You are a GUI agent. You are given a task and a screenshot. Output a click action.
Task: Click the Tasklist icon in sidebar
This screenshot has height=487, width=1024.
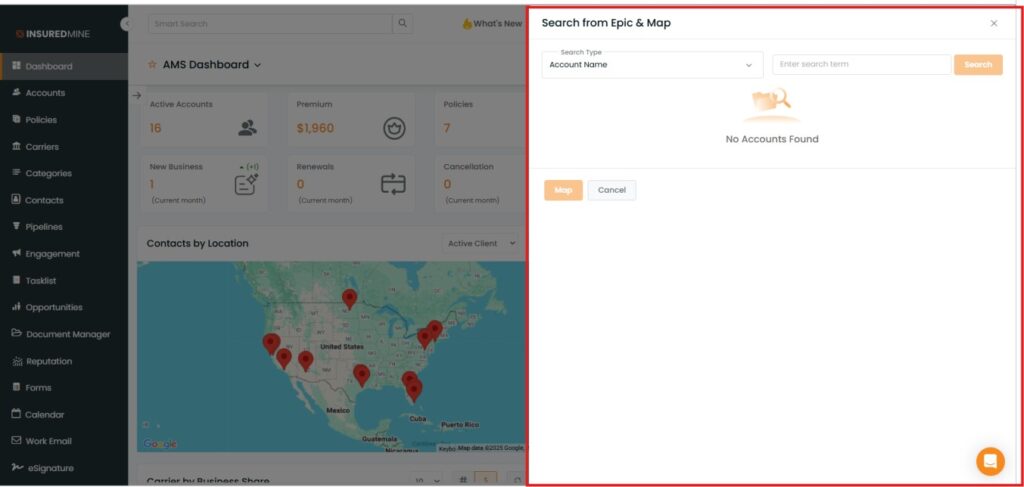tap(16, 280)
